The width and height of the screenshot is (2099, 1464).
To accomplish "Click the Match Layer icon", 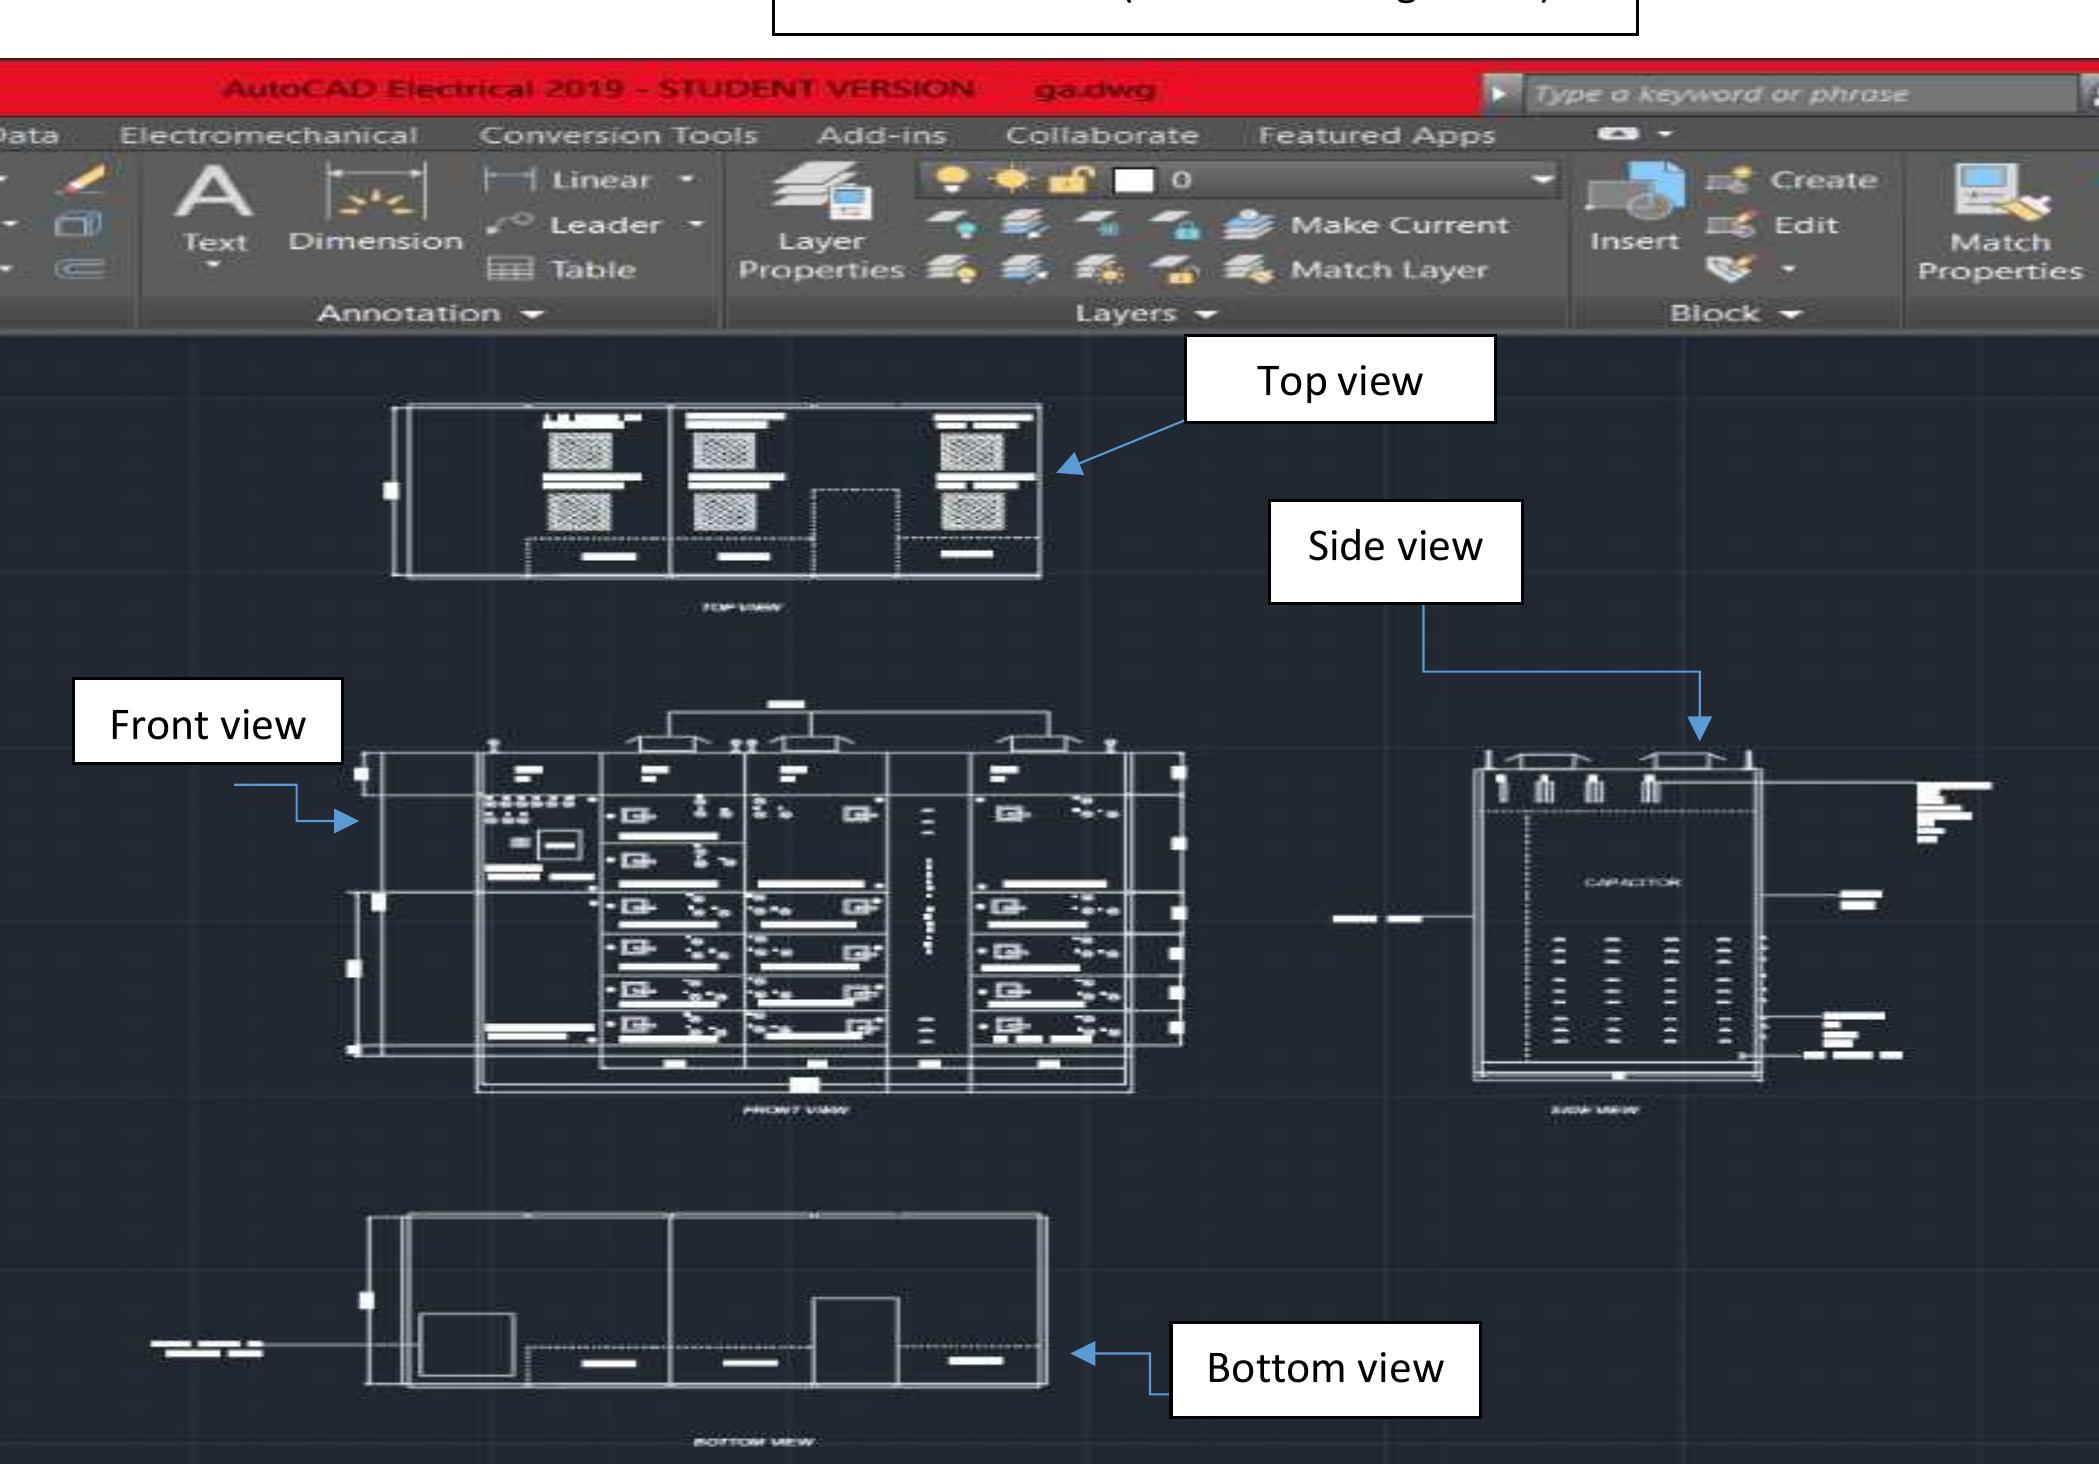I will click(x=1248, y=269).
